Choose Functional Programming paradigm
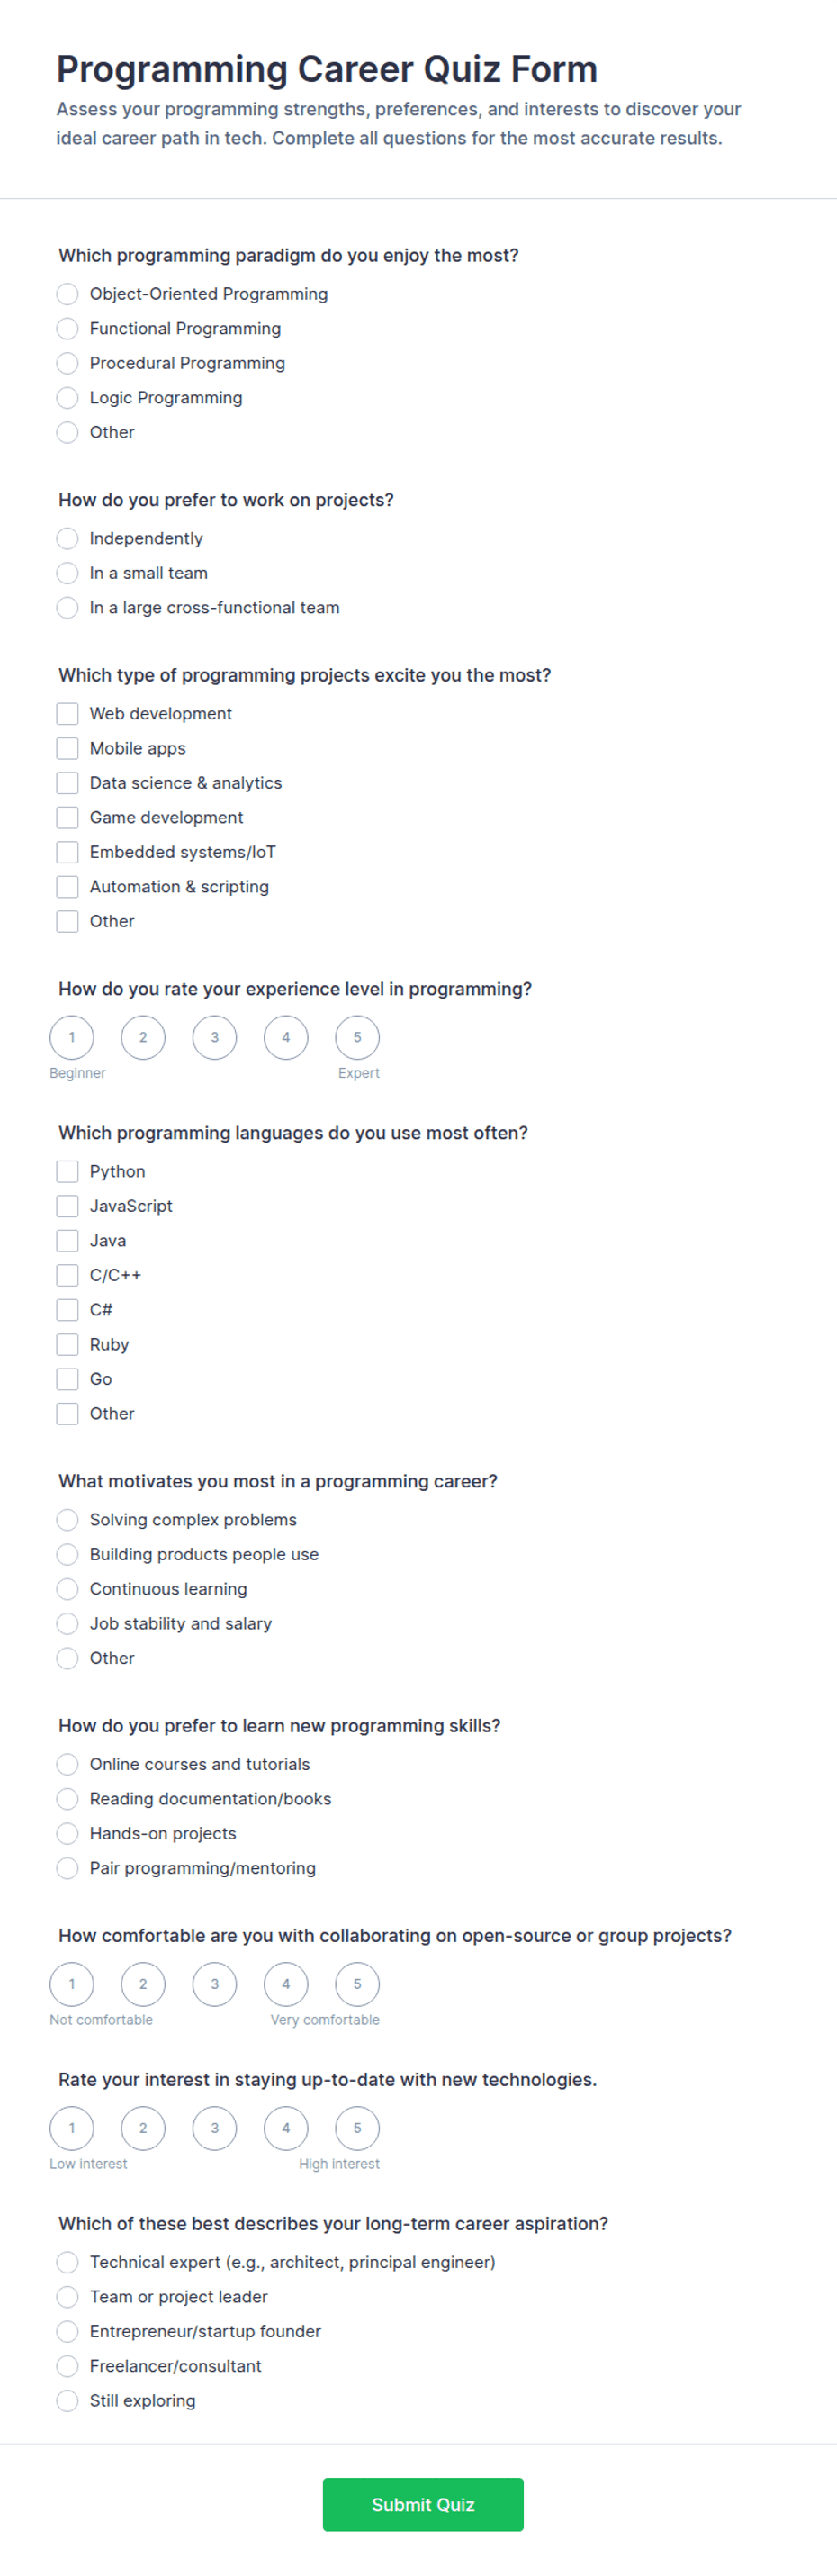This screenshot has width=837, height=2576. (x=67, y=329)
